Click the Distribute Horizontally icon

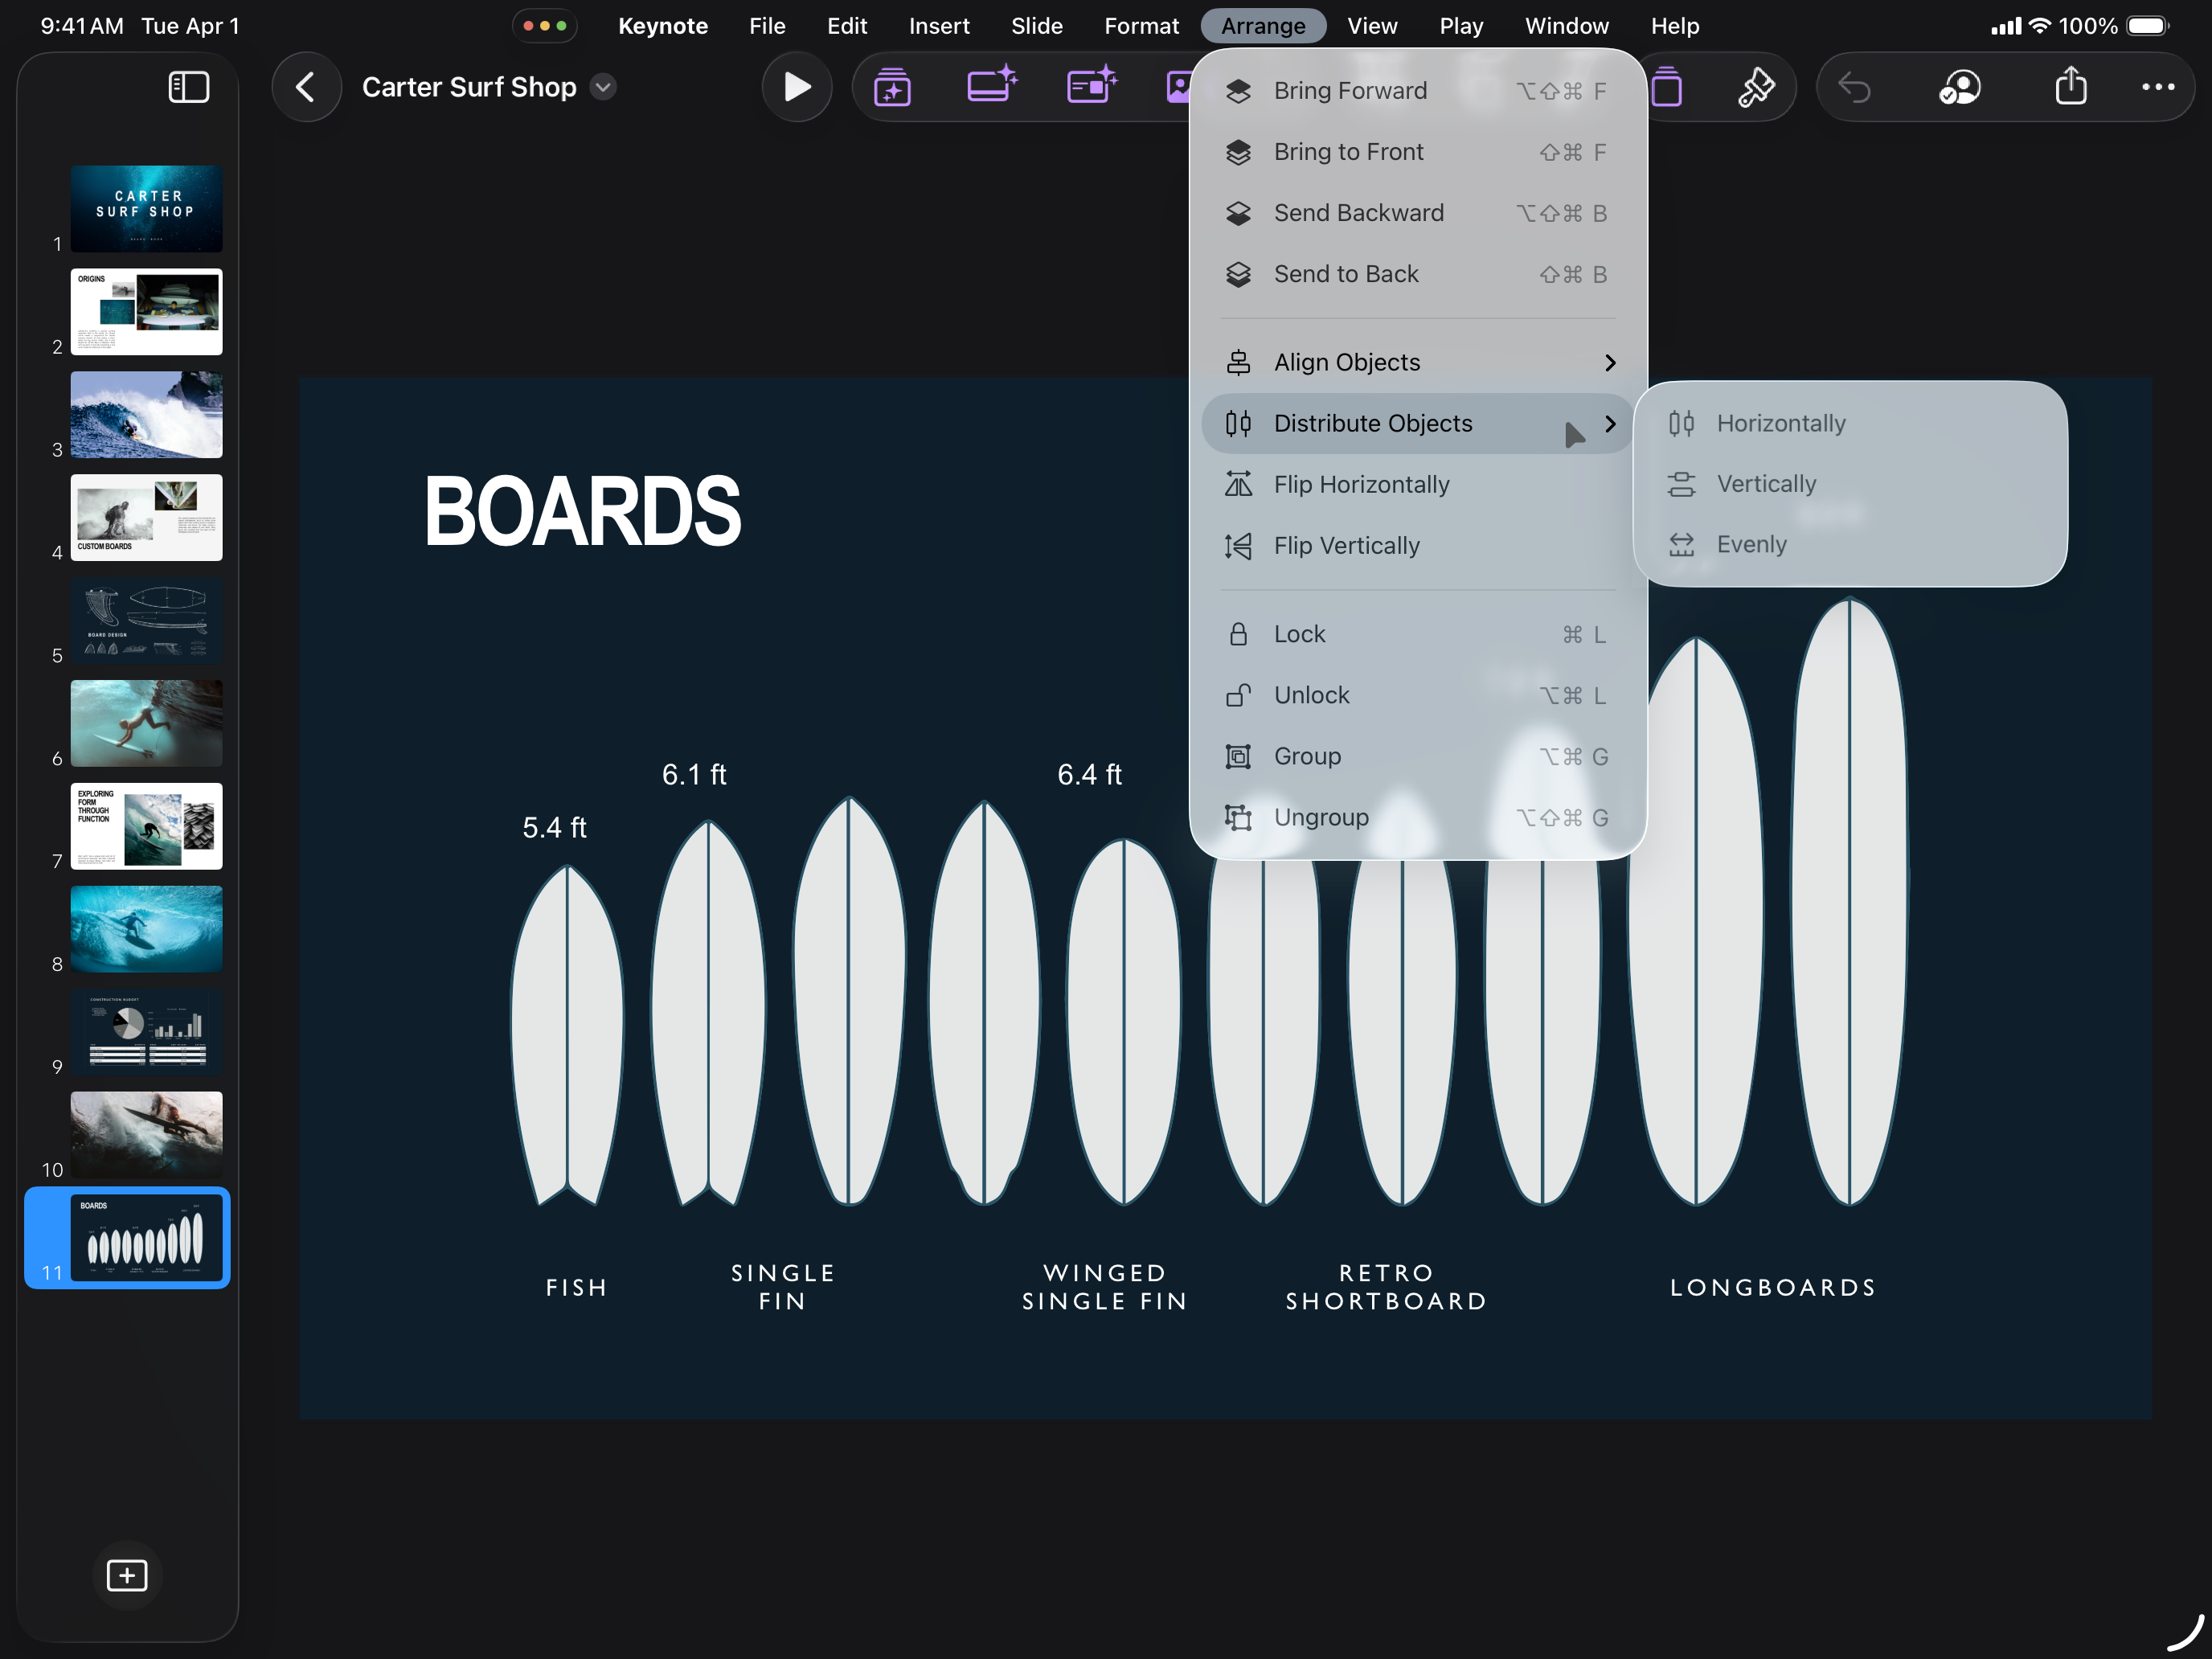(1681, 424)
